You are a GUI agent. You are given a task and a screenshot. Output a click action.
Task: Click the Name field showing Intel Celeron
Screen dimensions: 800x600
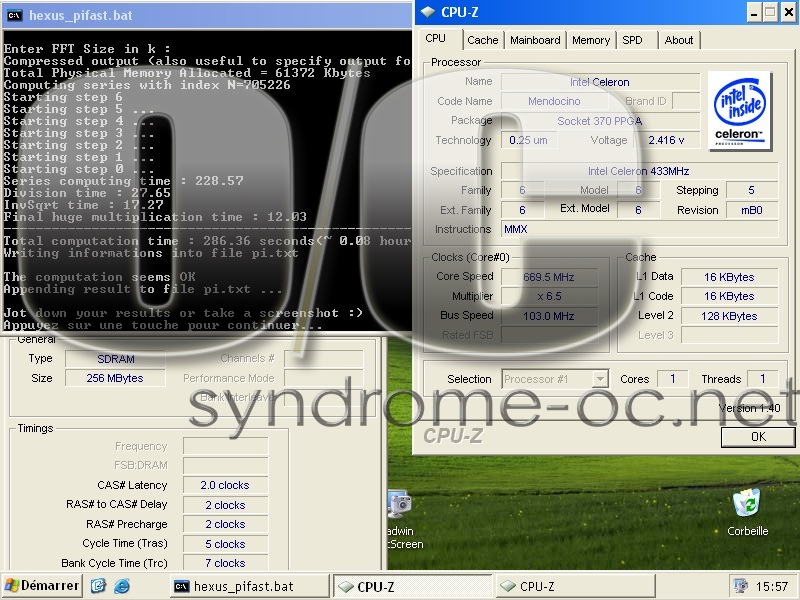600,82
